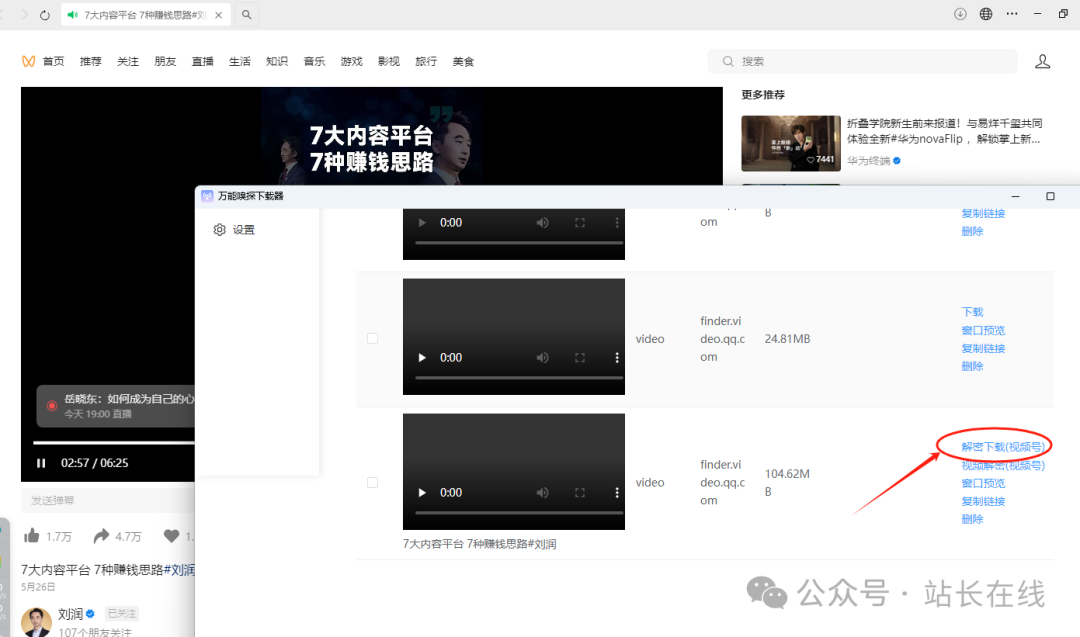Open more options on topmost preview

click(x=616, y=222)
